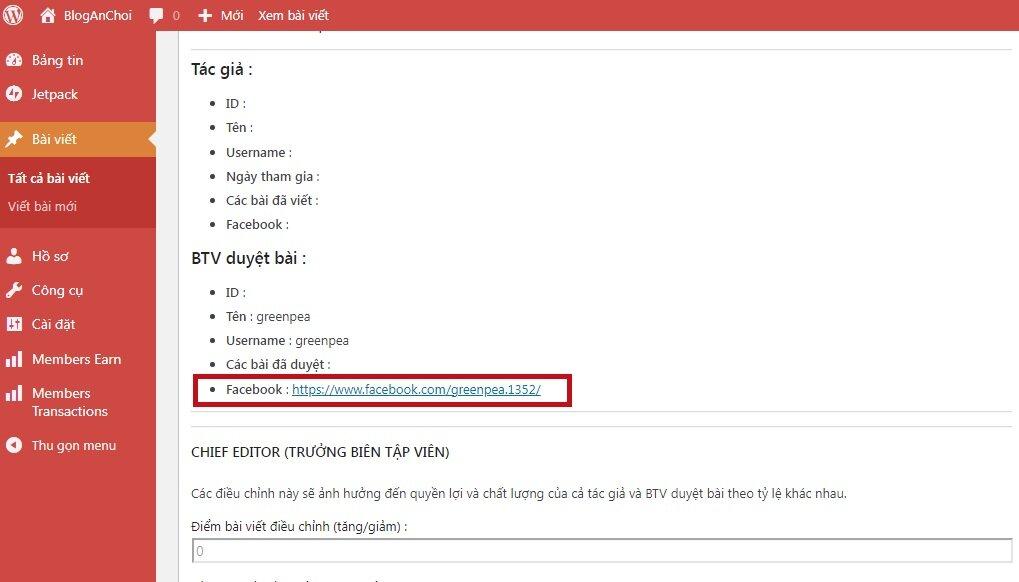The width and height of the screenshot is (1019, 582).
Task: Open Xem bài viết from the admin bar
Action: (x=291, y=15)
